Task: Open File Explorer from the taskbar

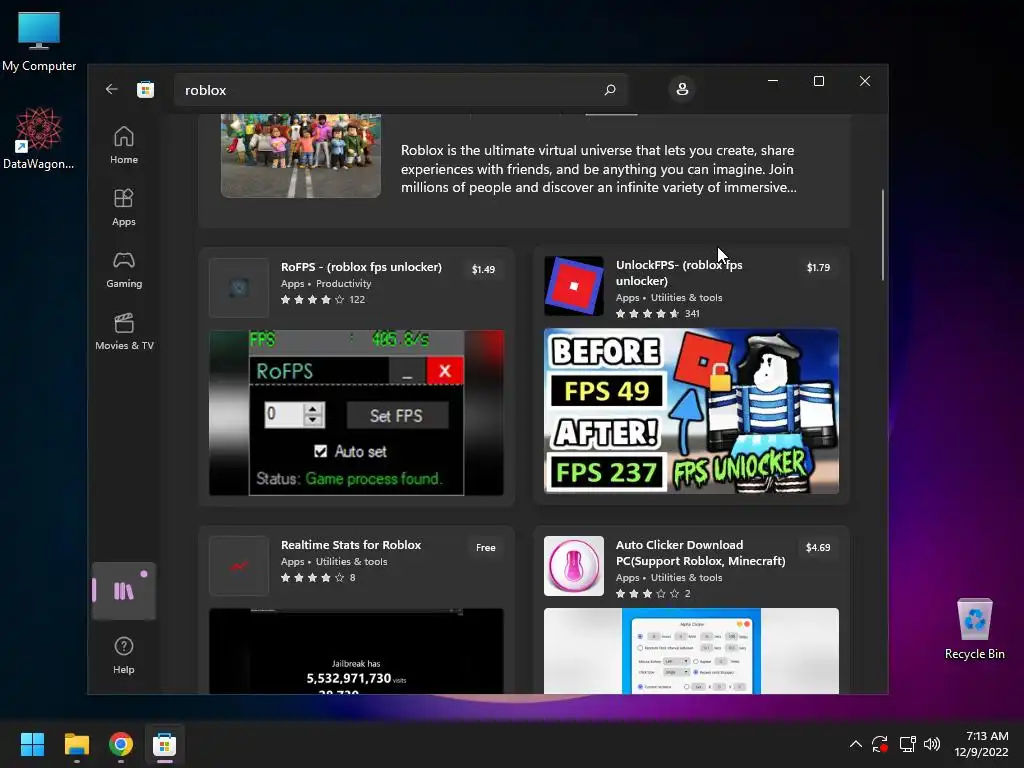Action: (76, 744)
